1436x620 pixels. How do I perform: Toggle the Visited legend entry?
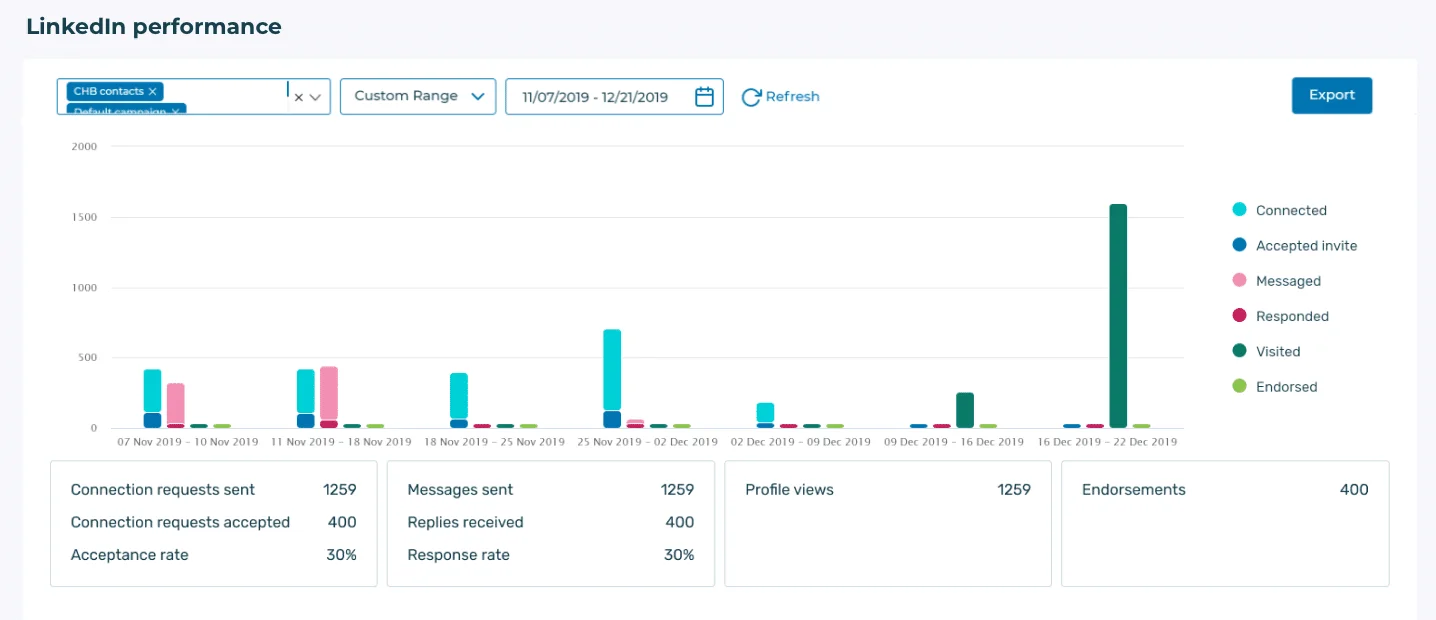[x=1267, y=351]
